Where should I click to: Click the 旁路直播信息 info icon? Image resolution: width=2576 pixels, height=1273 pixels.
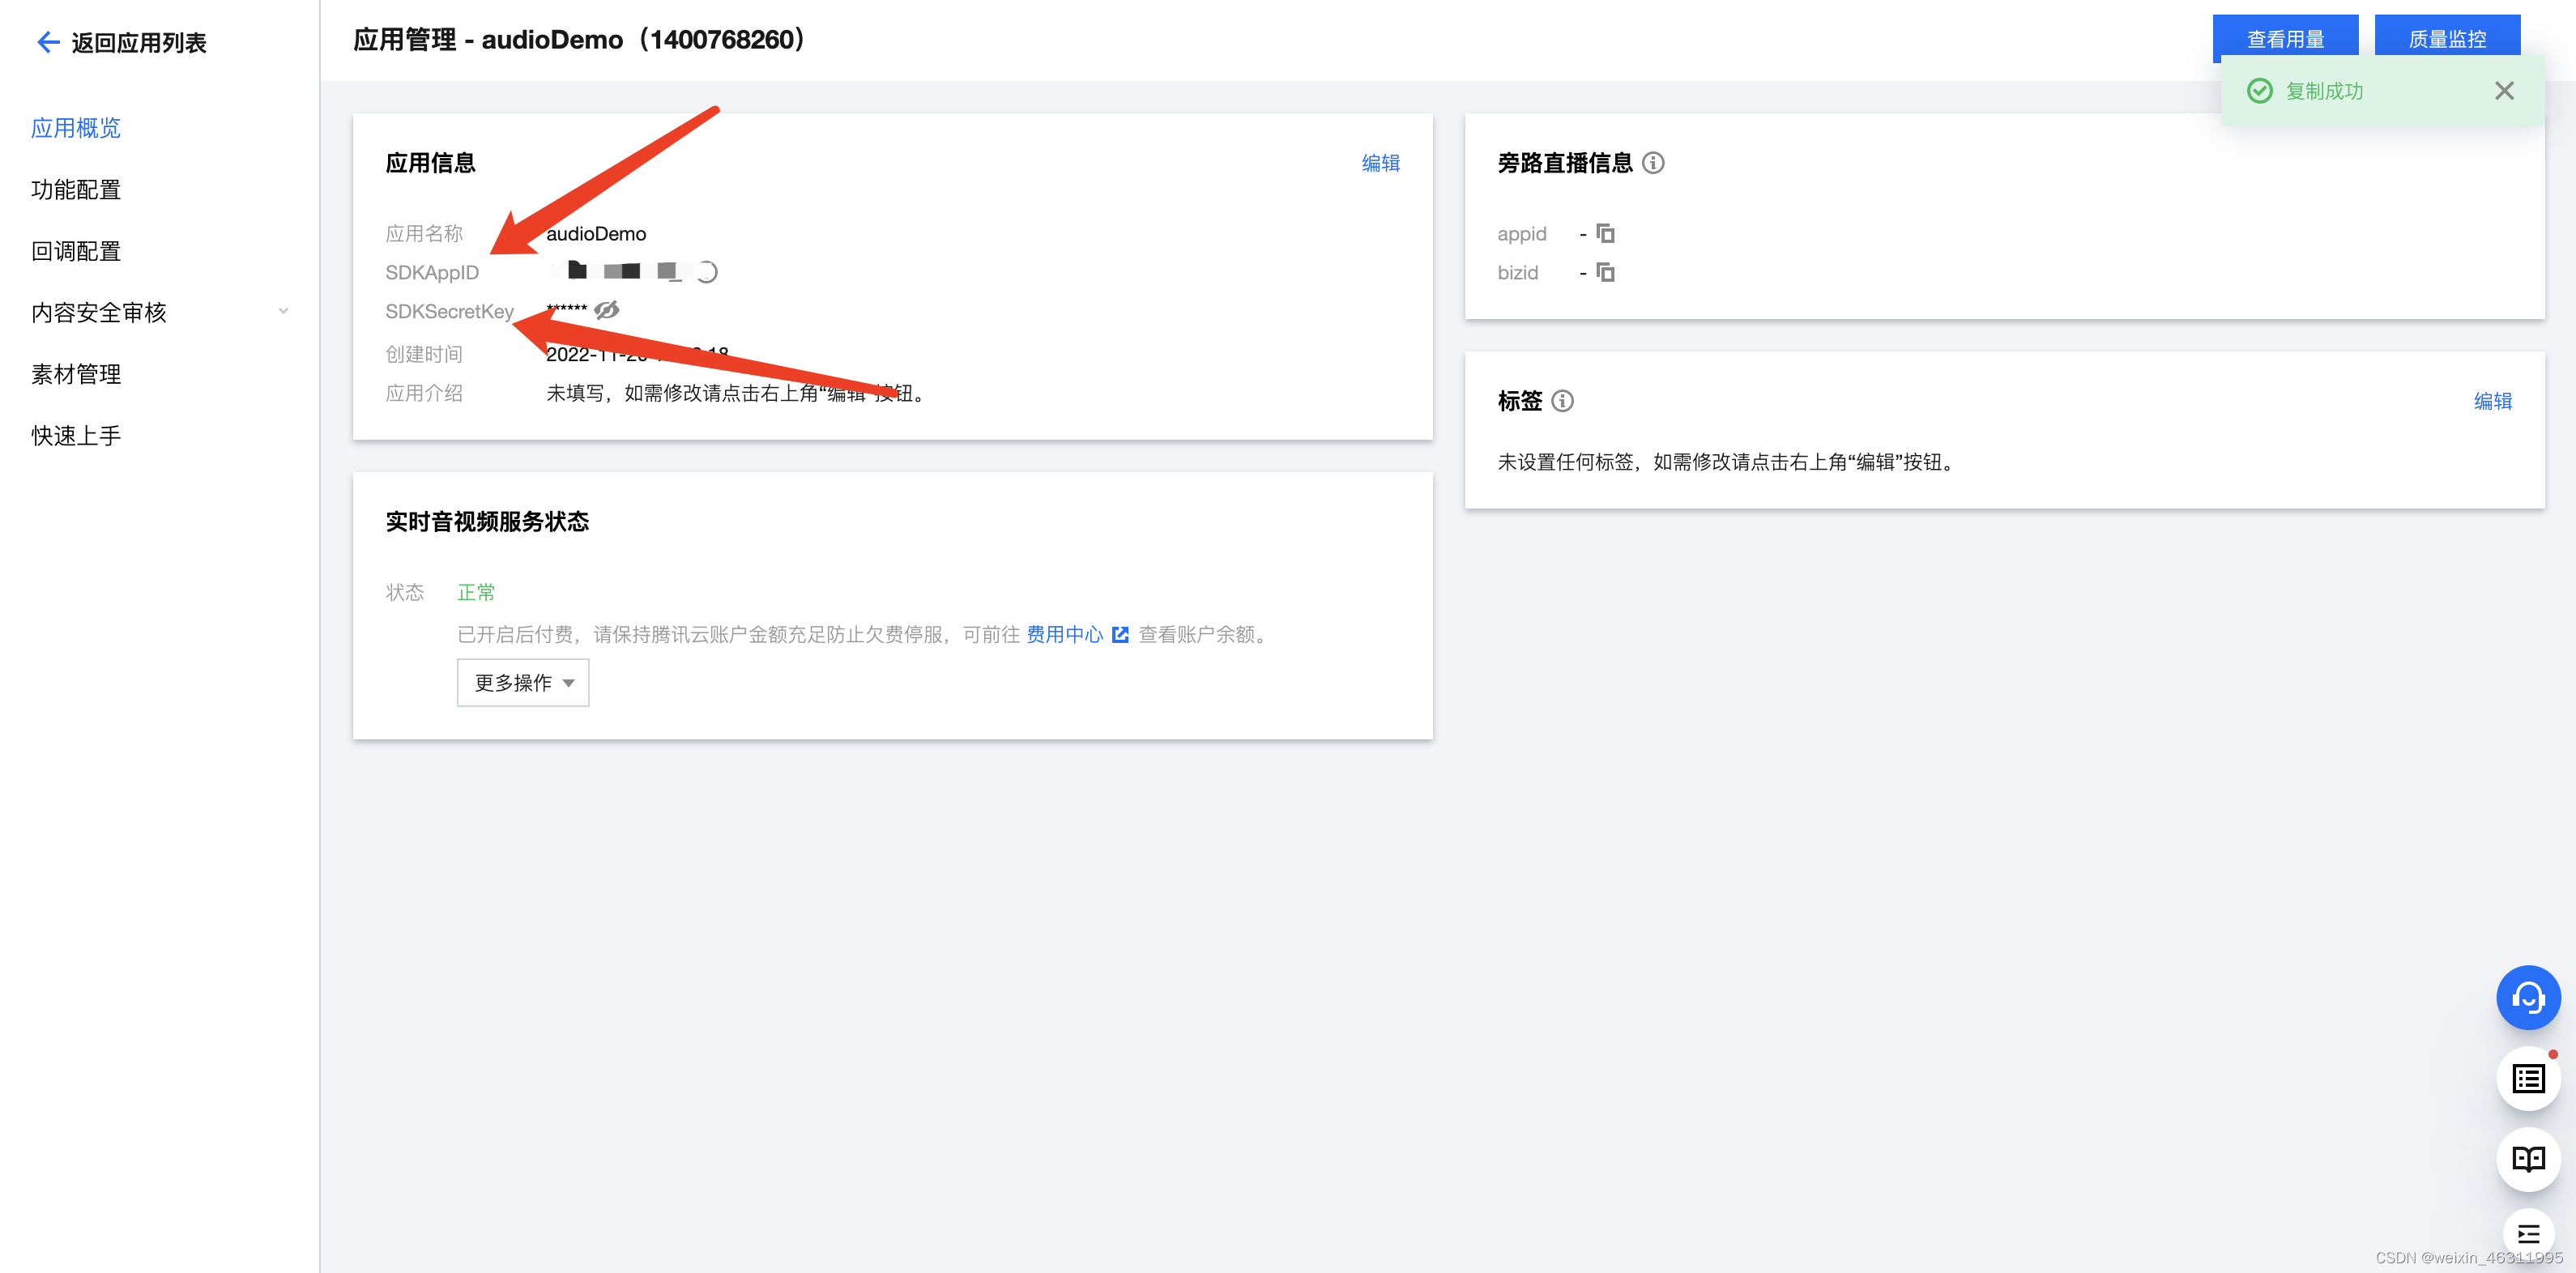point(1653,163)
